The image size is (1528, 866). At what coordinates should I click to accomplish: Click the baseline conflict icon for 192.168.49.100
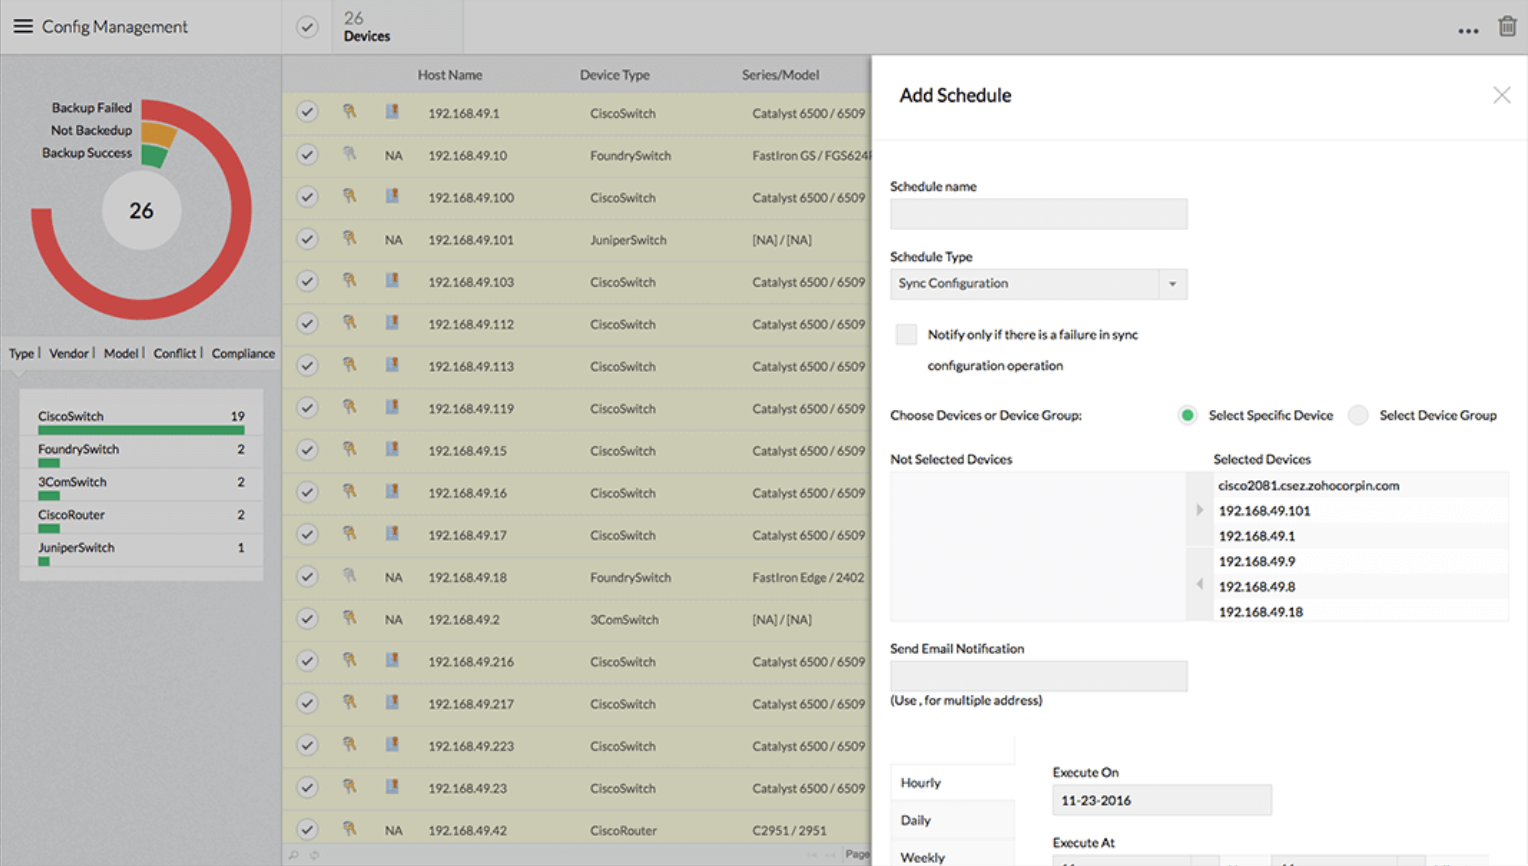[393, 197]
